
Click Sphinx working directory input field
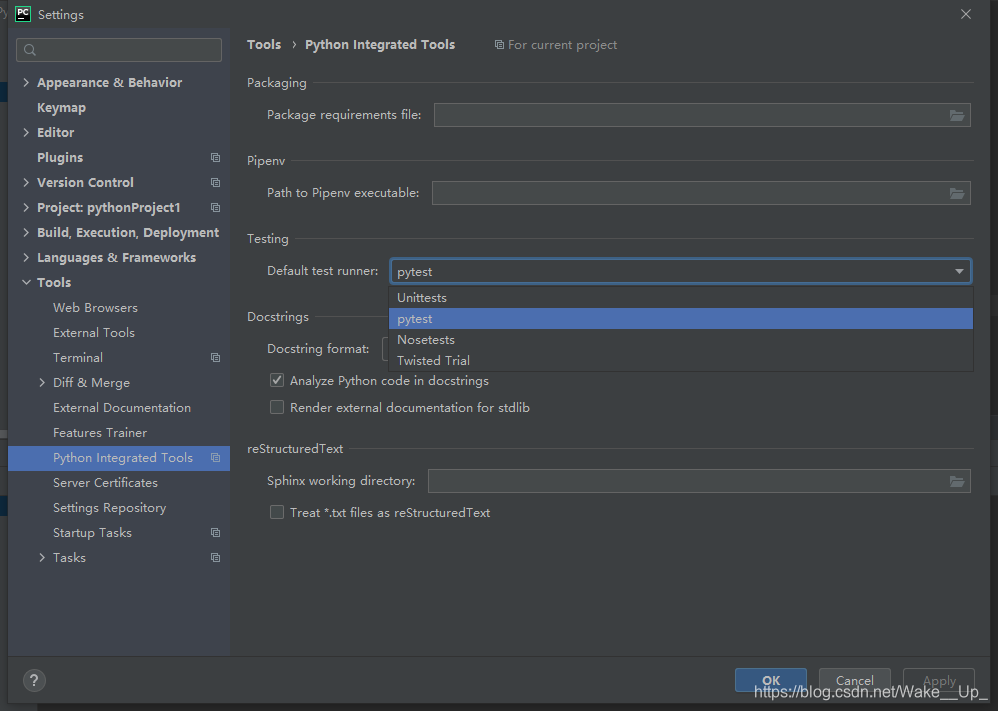[699, 481]
